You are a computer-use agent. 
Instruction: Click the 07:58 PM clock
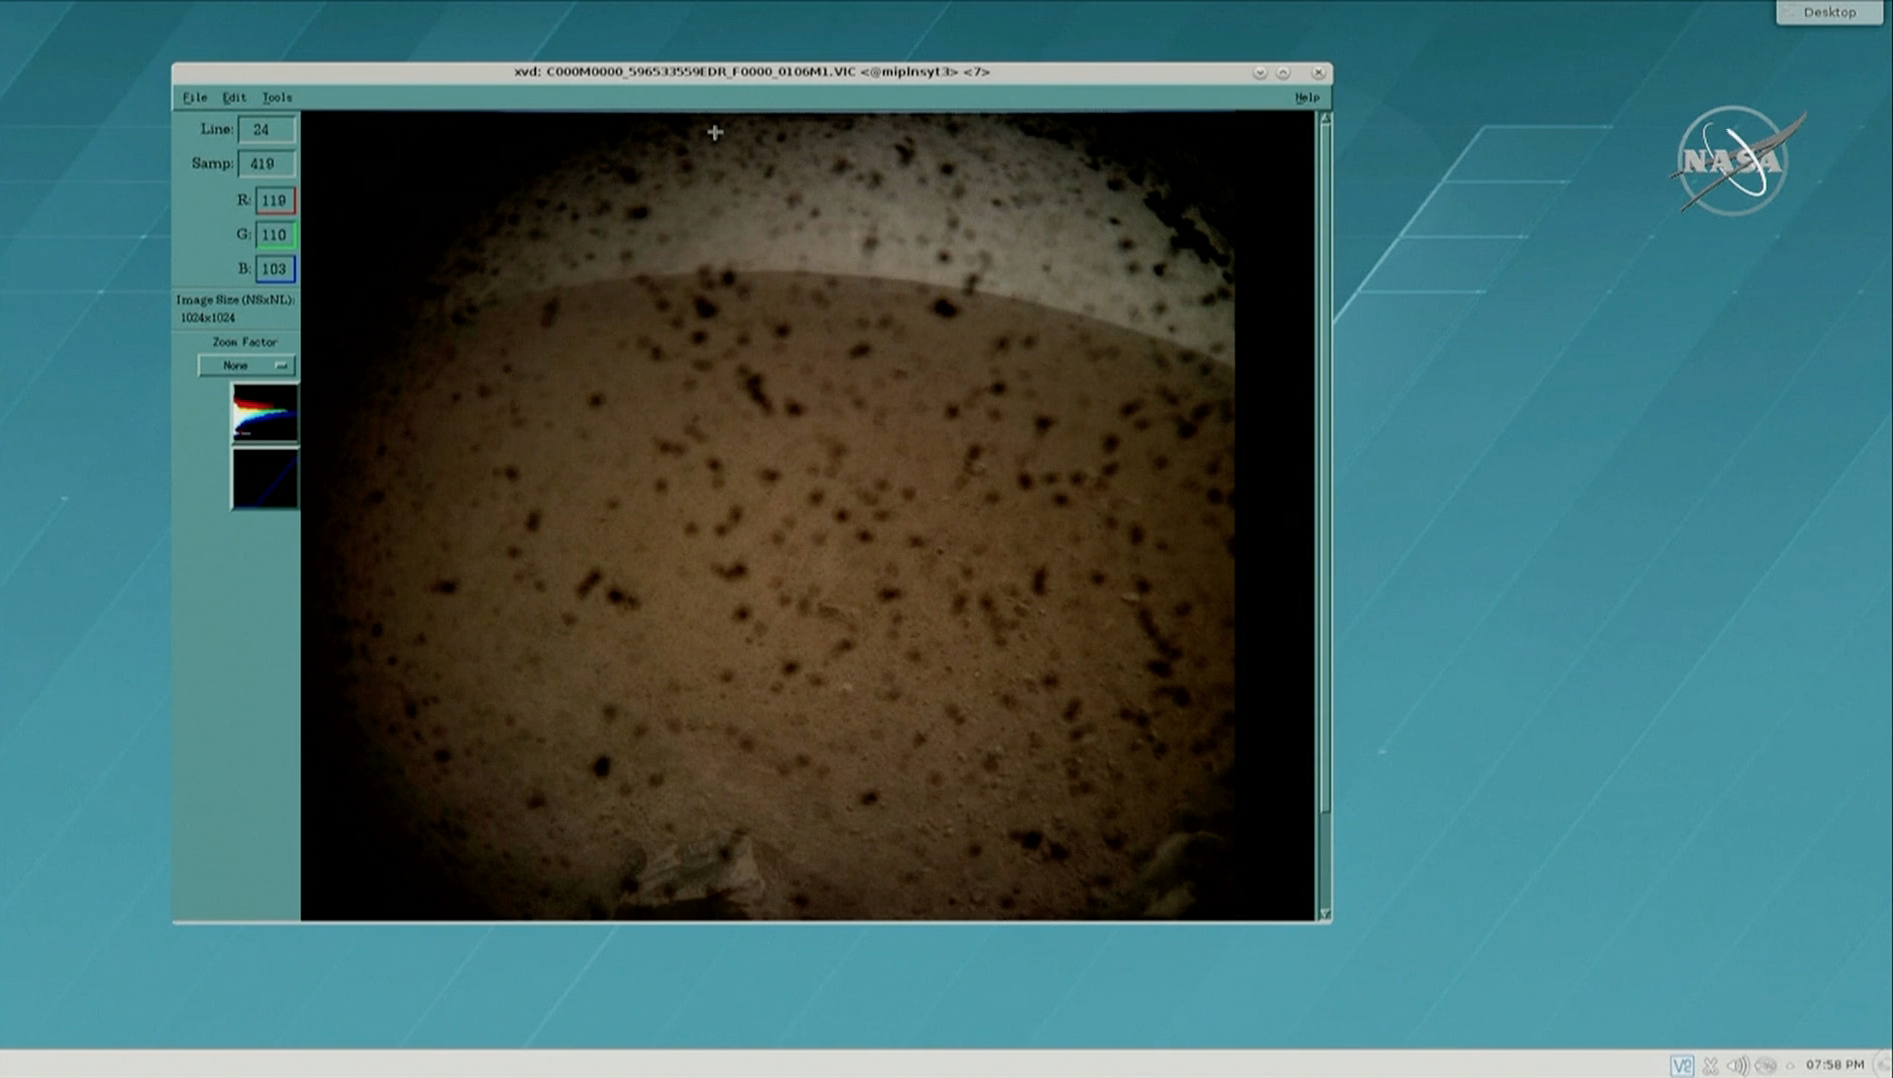pos(1835,1065)
